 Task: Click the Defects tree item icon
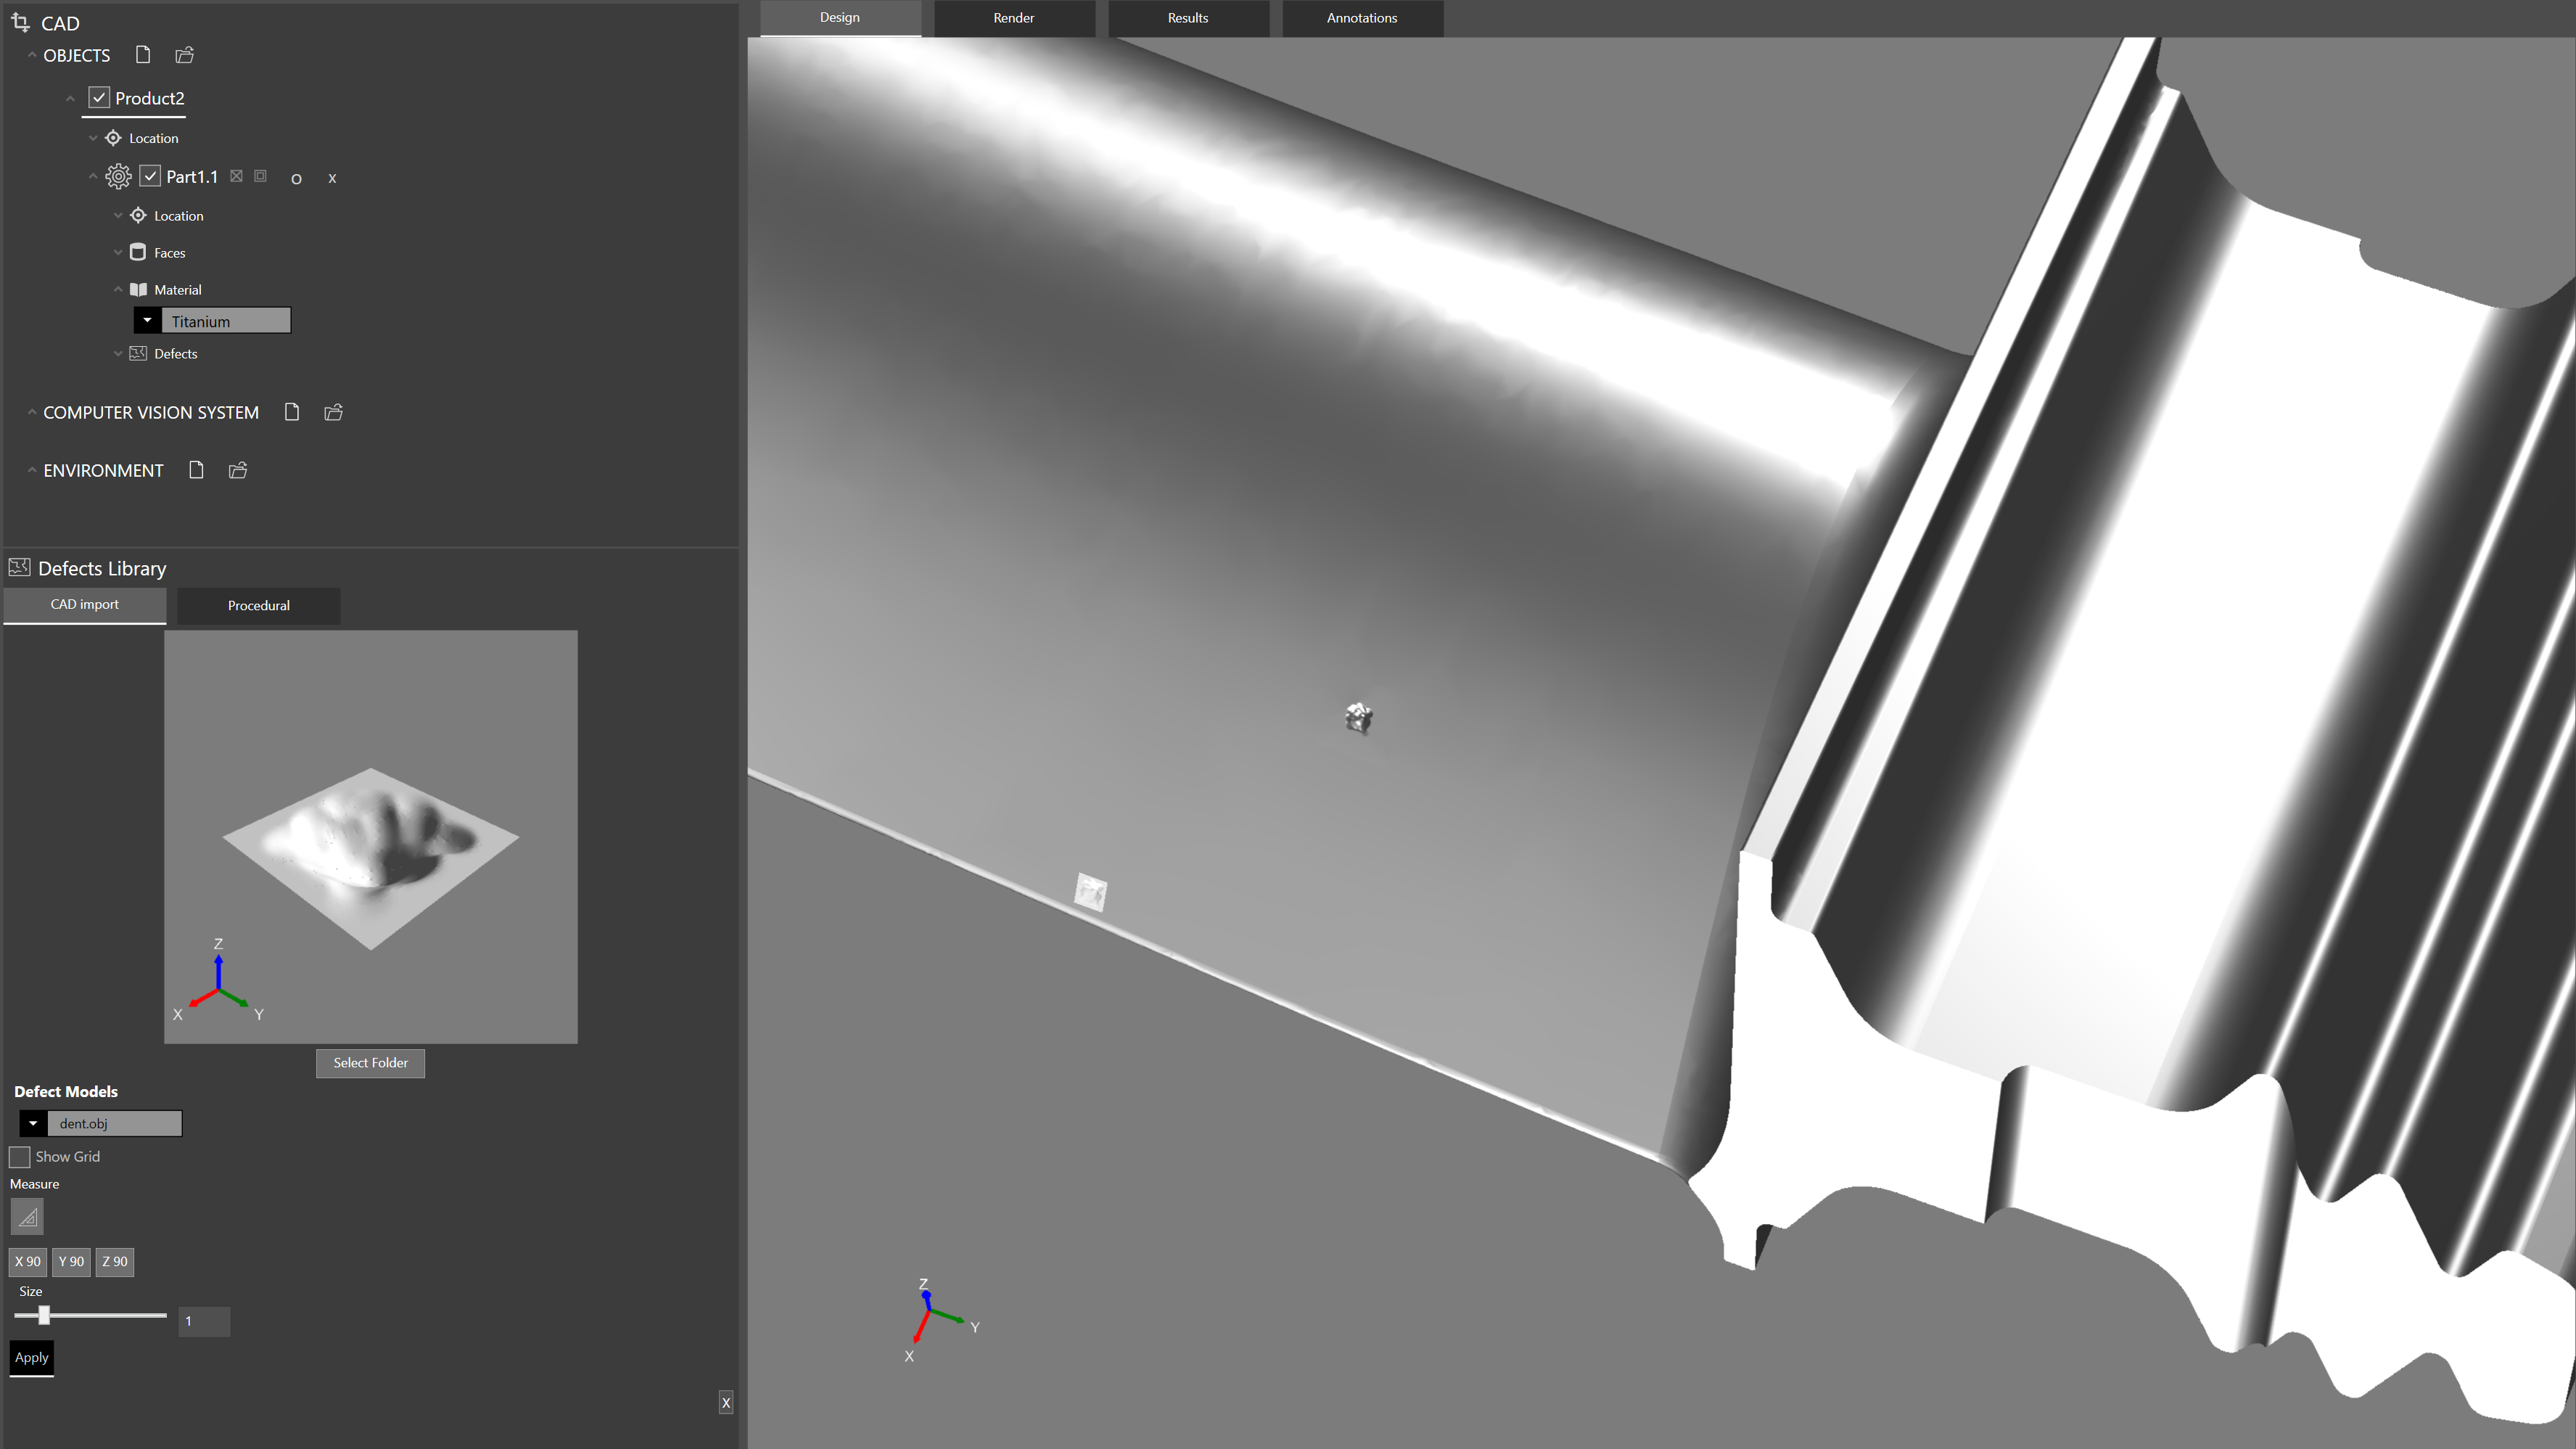pos(138,353)
